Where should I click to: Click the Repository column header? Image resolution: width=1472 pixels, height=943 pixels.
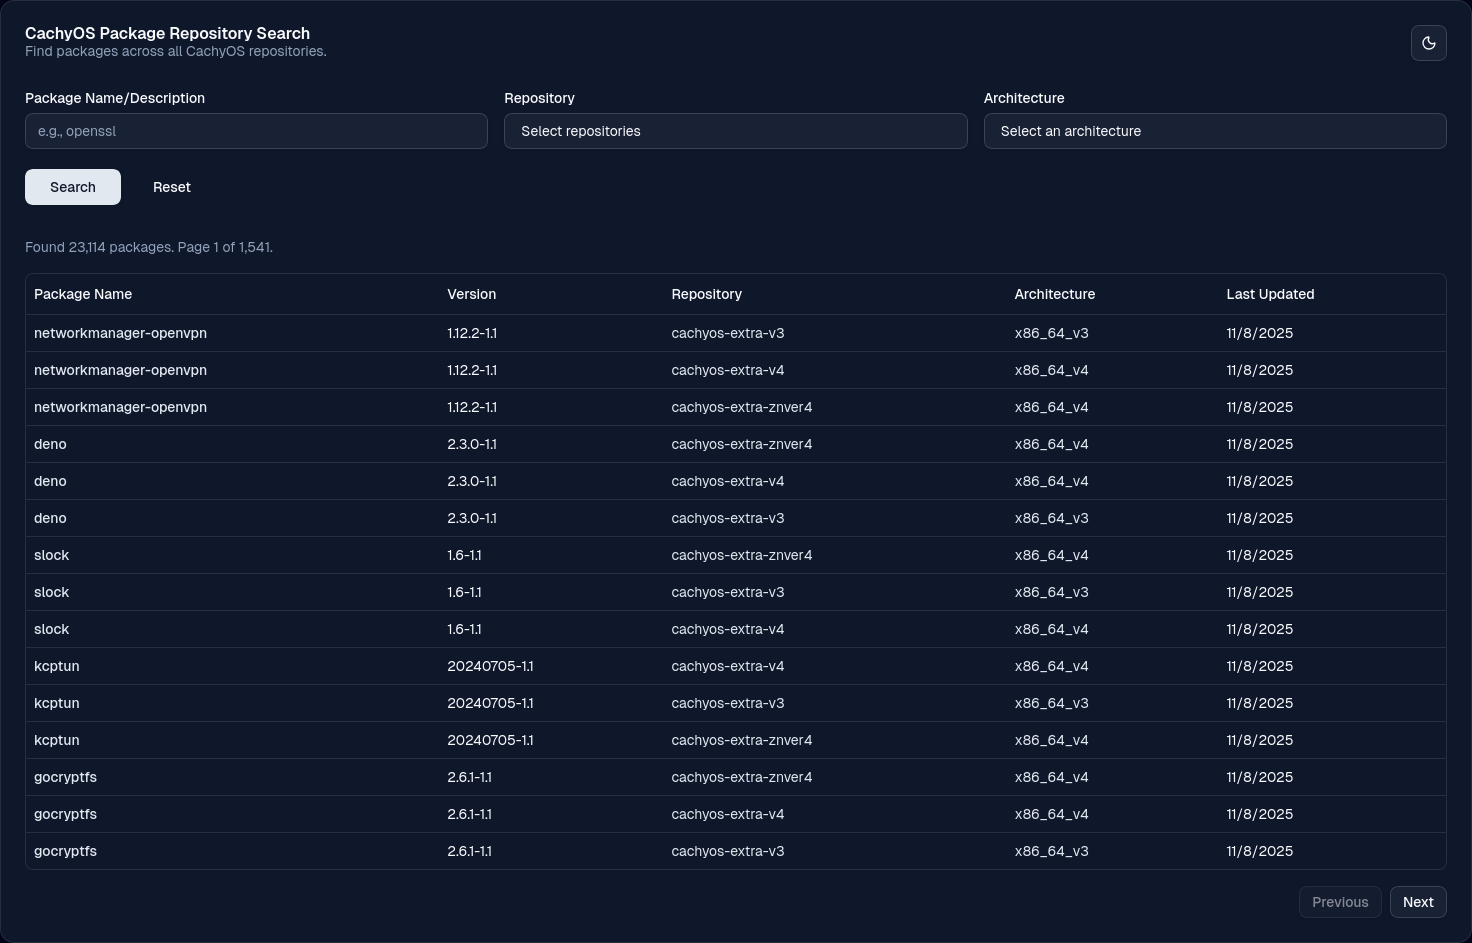click(706, 294)
